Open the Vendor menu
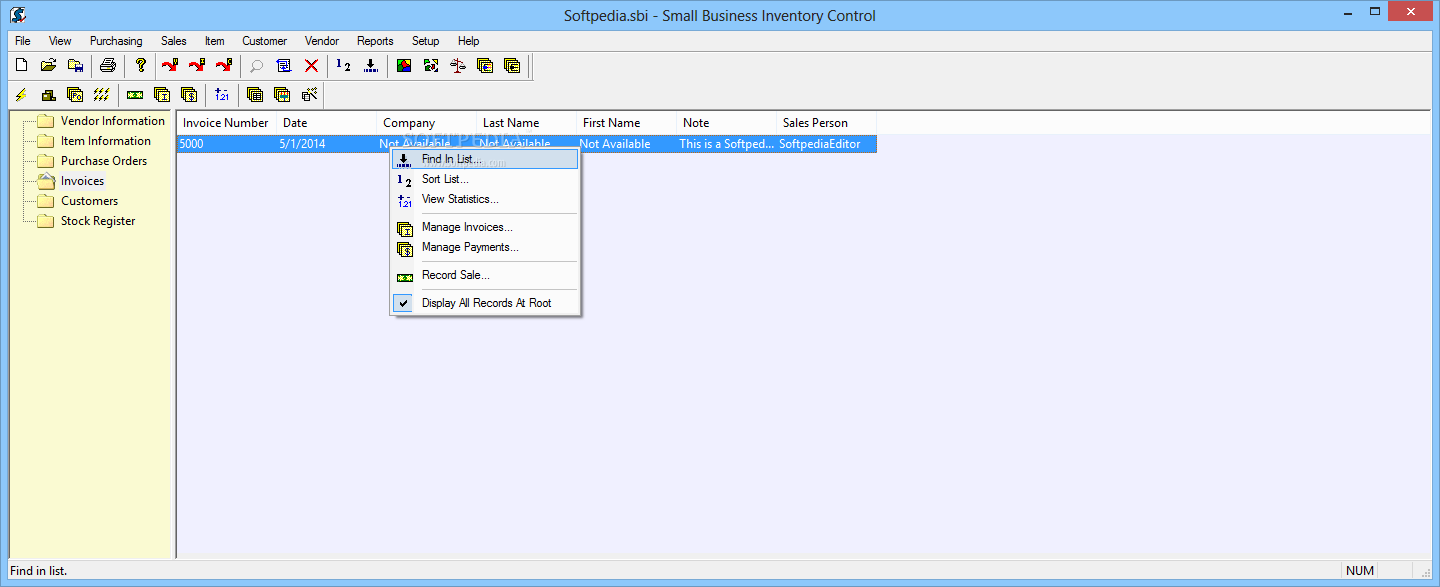Screen dimensions: 1440x587 tap(322, 41)
